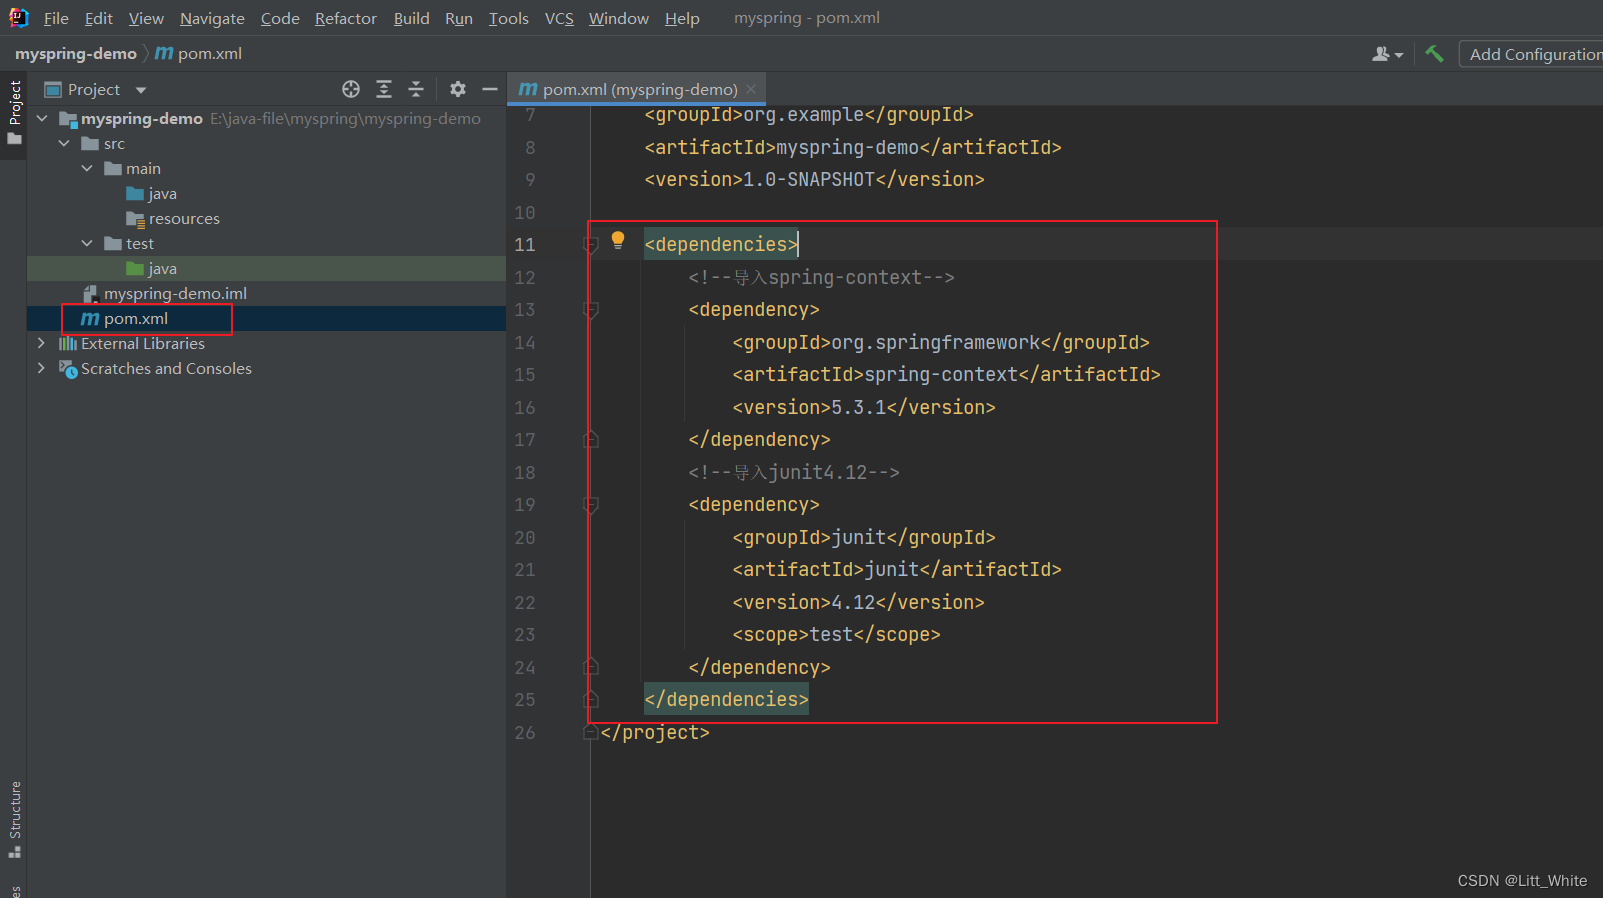The width and height of the screenshot is (1603, 898).
Task: Open the Structure tool window side tab
Action: point(14,819)
